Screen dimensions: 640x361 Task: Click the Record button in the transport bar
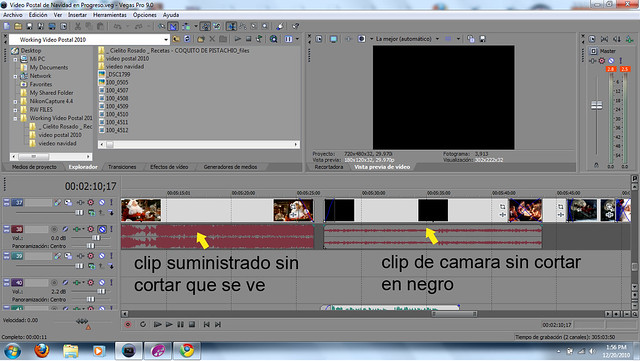click(x=128, y=325)
